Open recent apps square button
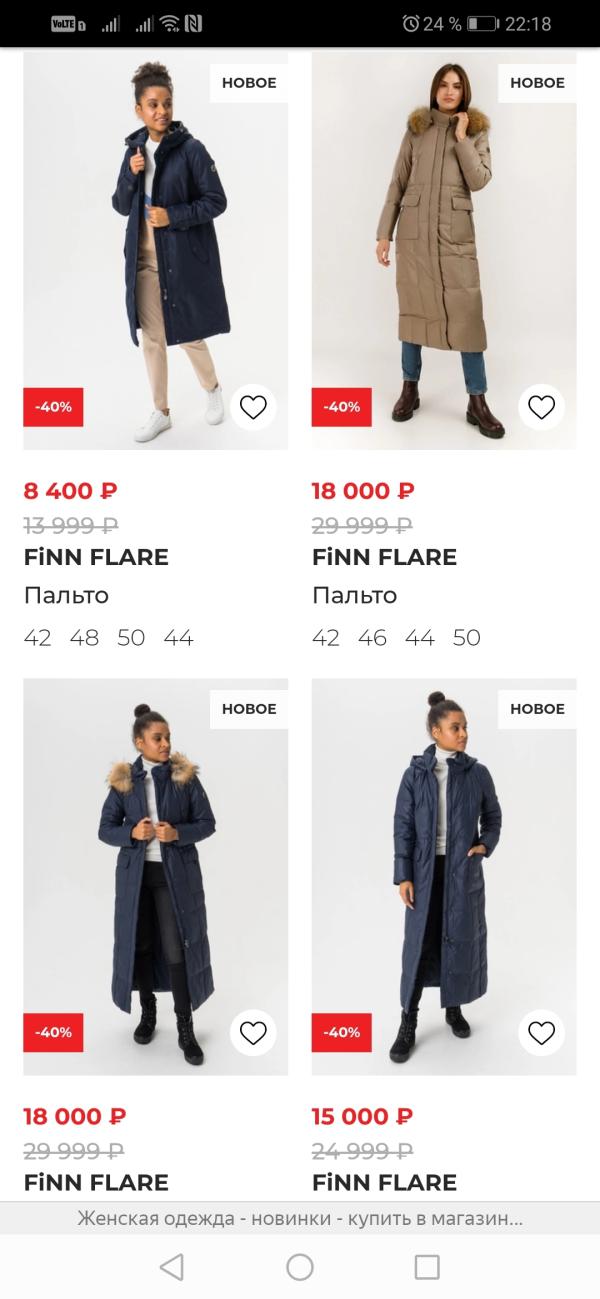 pos(427,1267)
